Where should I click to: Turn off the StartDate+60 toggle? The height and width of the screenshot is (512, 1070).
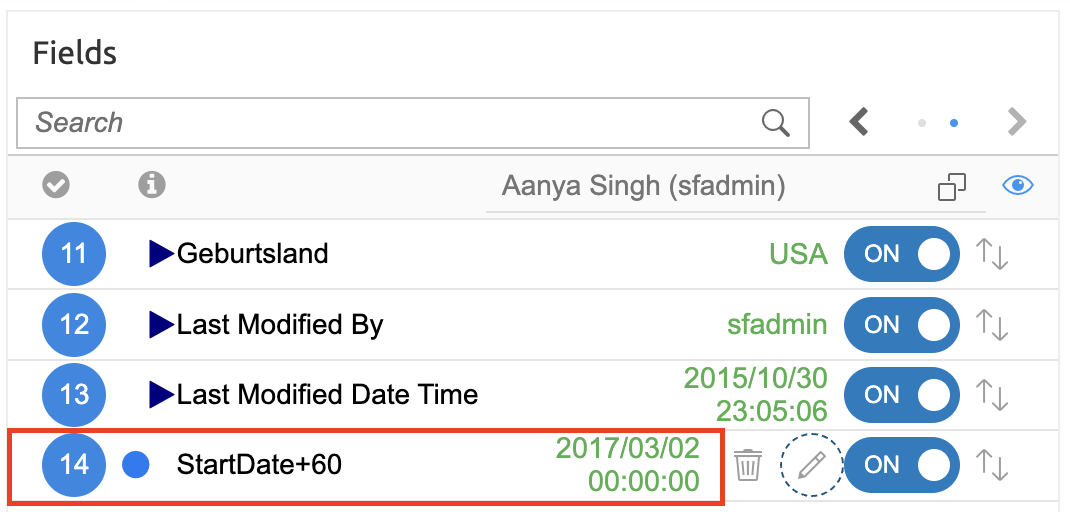point(901,464)
